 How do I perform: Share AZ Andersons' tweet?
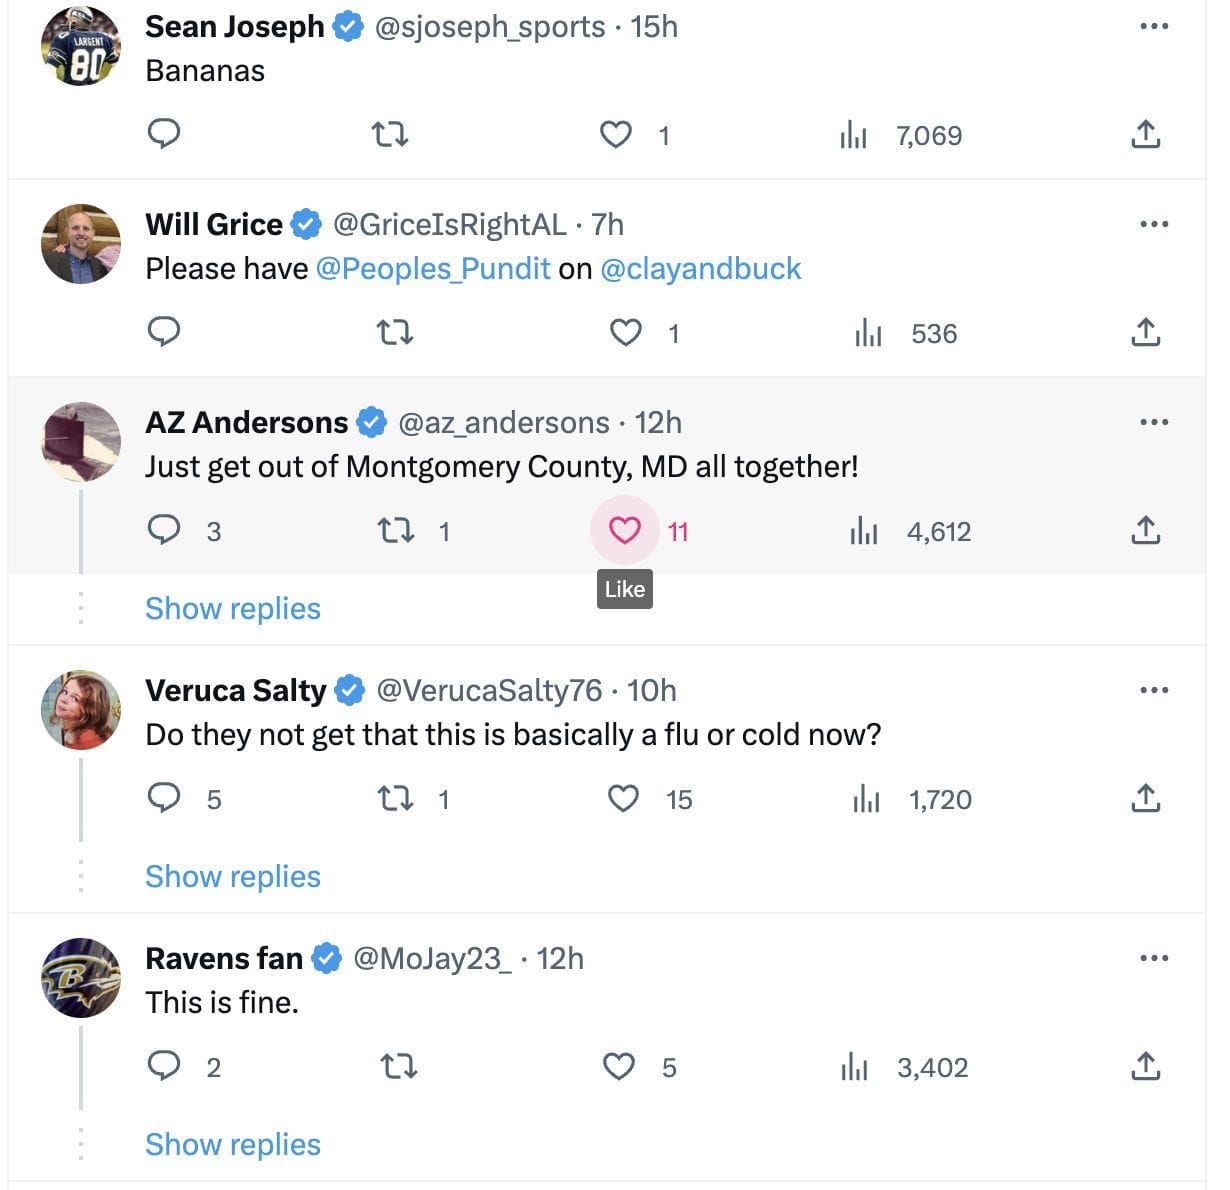(1145, 530)
